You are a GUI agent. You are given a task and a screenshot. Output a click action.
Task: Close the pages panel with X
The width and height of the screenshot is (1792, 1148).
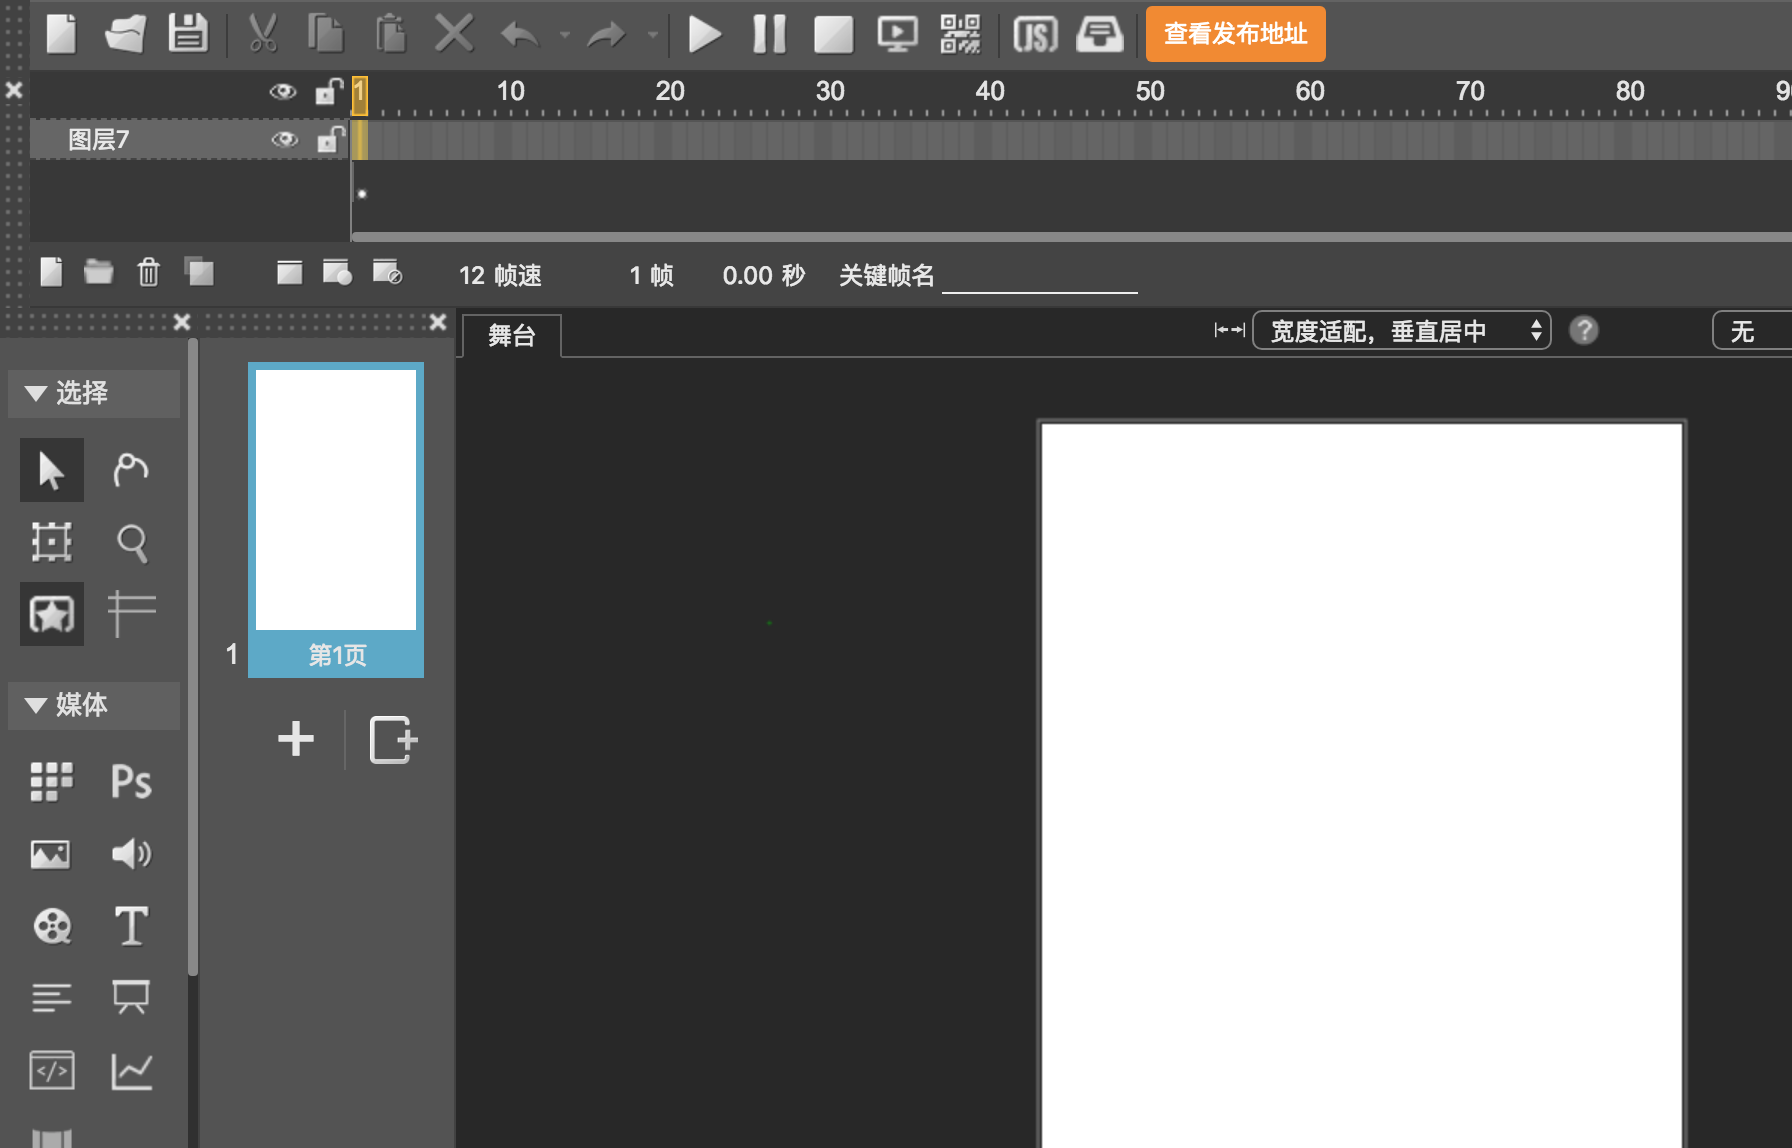click(437, 322)
